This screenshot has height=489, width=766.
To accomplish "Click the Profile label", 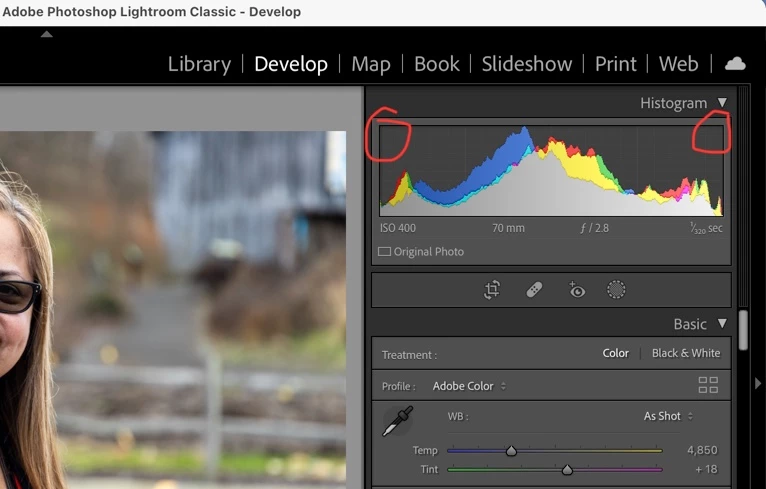I will (399, 386).
